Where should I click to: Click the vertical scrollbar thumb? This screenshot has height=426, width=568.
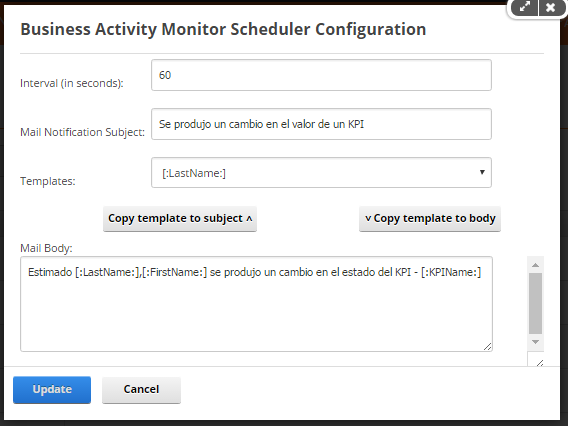(x=535, y=303)
